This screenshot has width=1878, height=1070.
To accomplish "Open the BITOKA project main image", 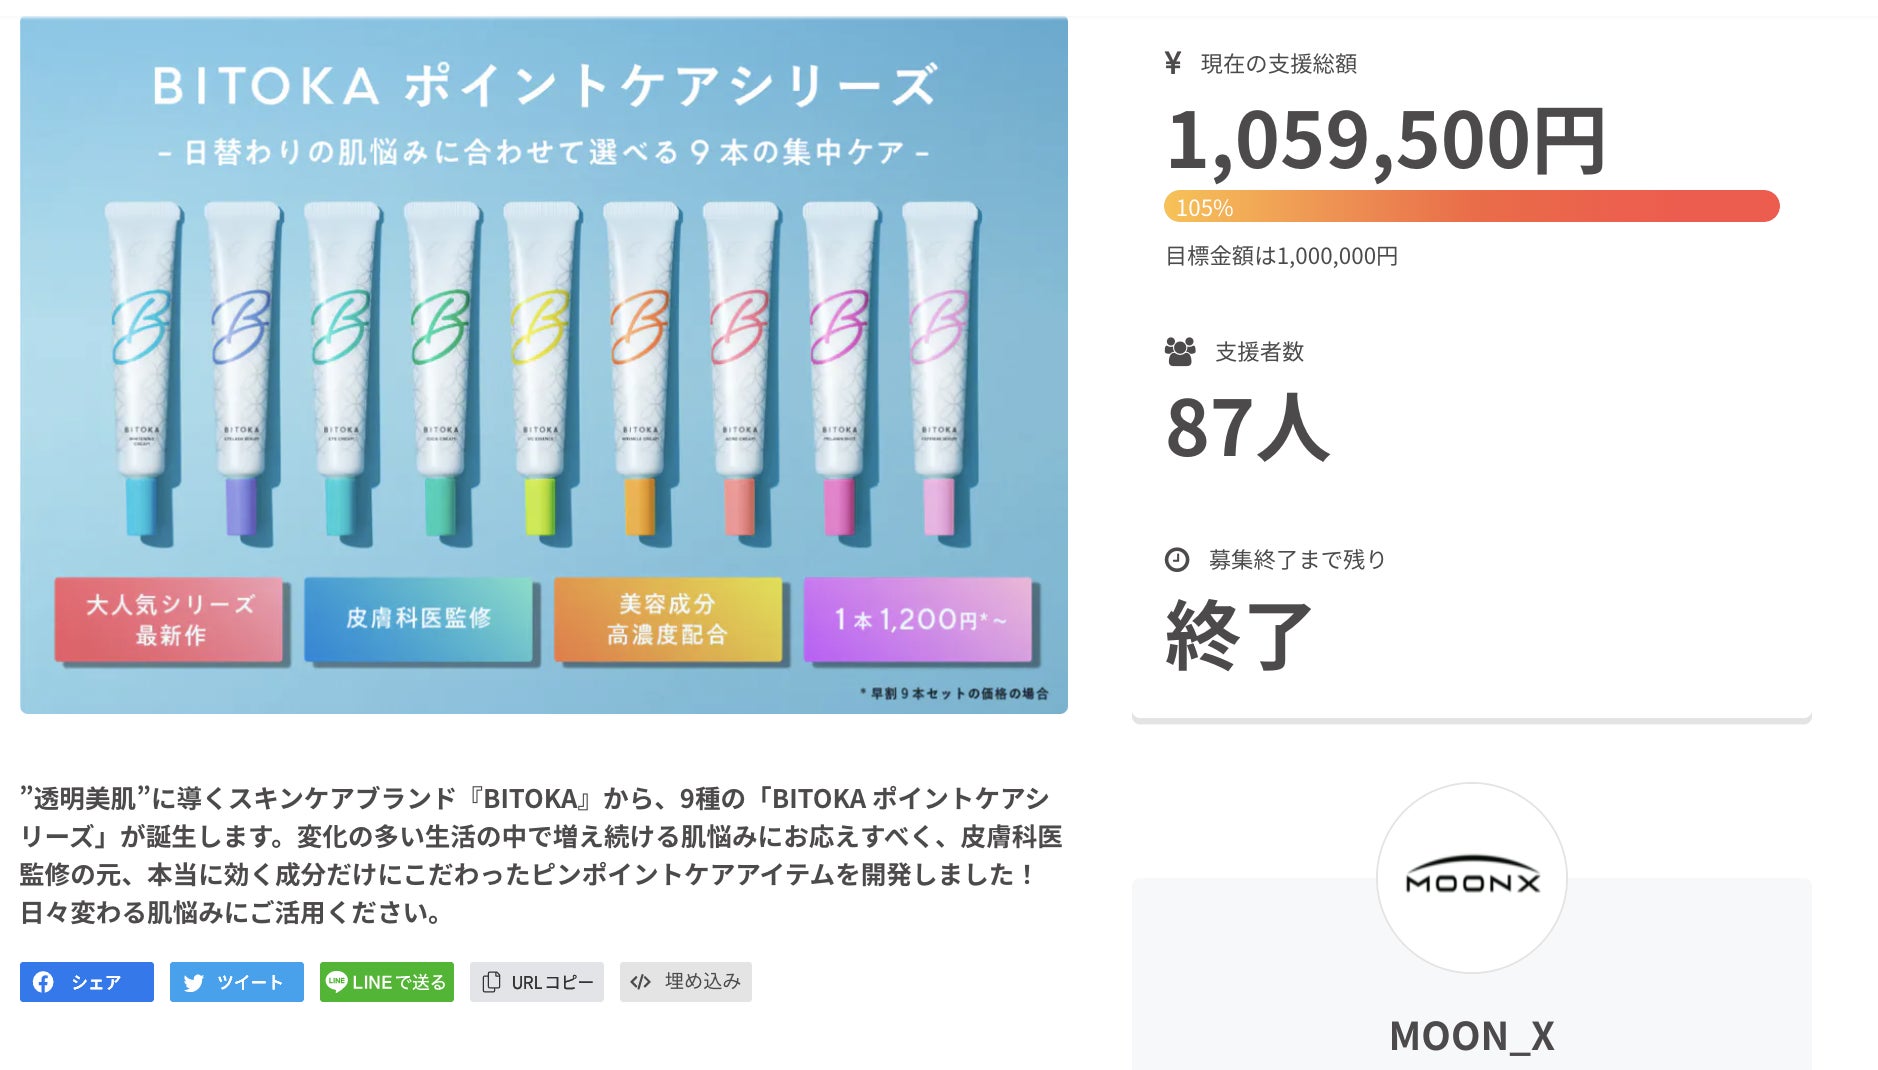I will pyautogui.click(x=544, y=365).
